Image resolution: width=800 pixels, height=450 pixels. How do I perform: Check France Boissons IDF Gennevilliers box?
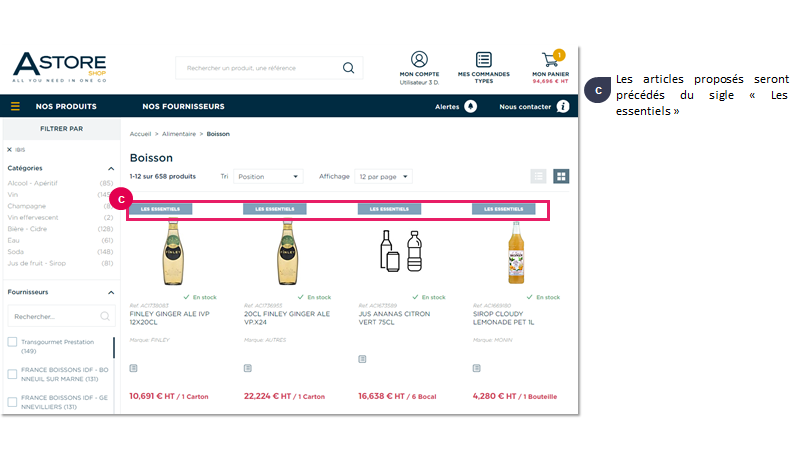coord(12,402)
